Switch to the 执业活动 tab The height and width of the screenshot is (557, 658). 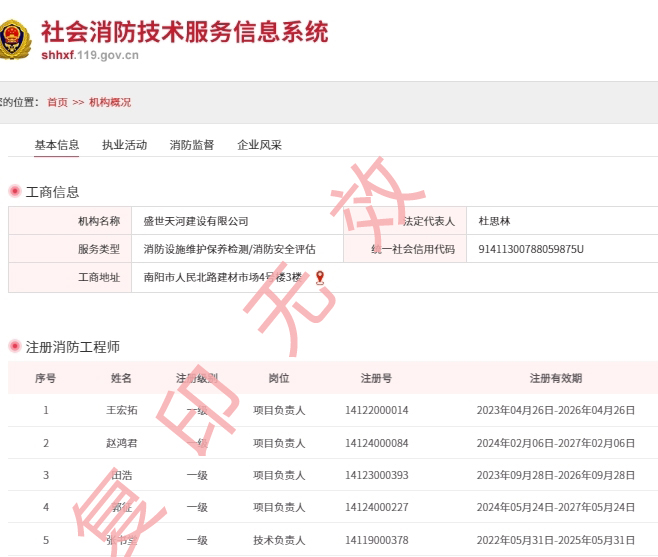point(125,145)
